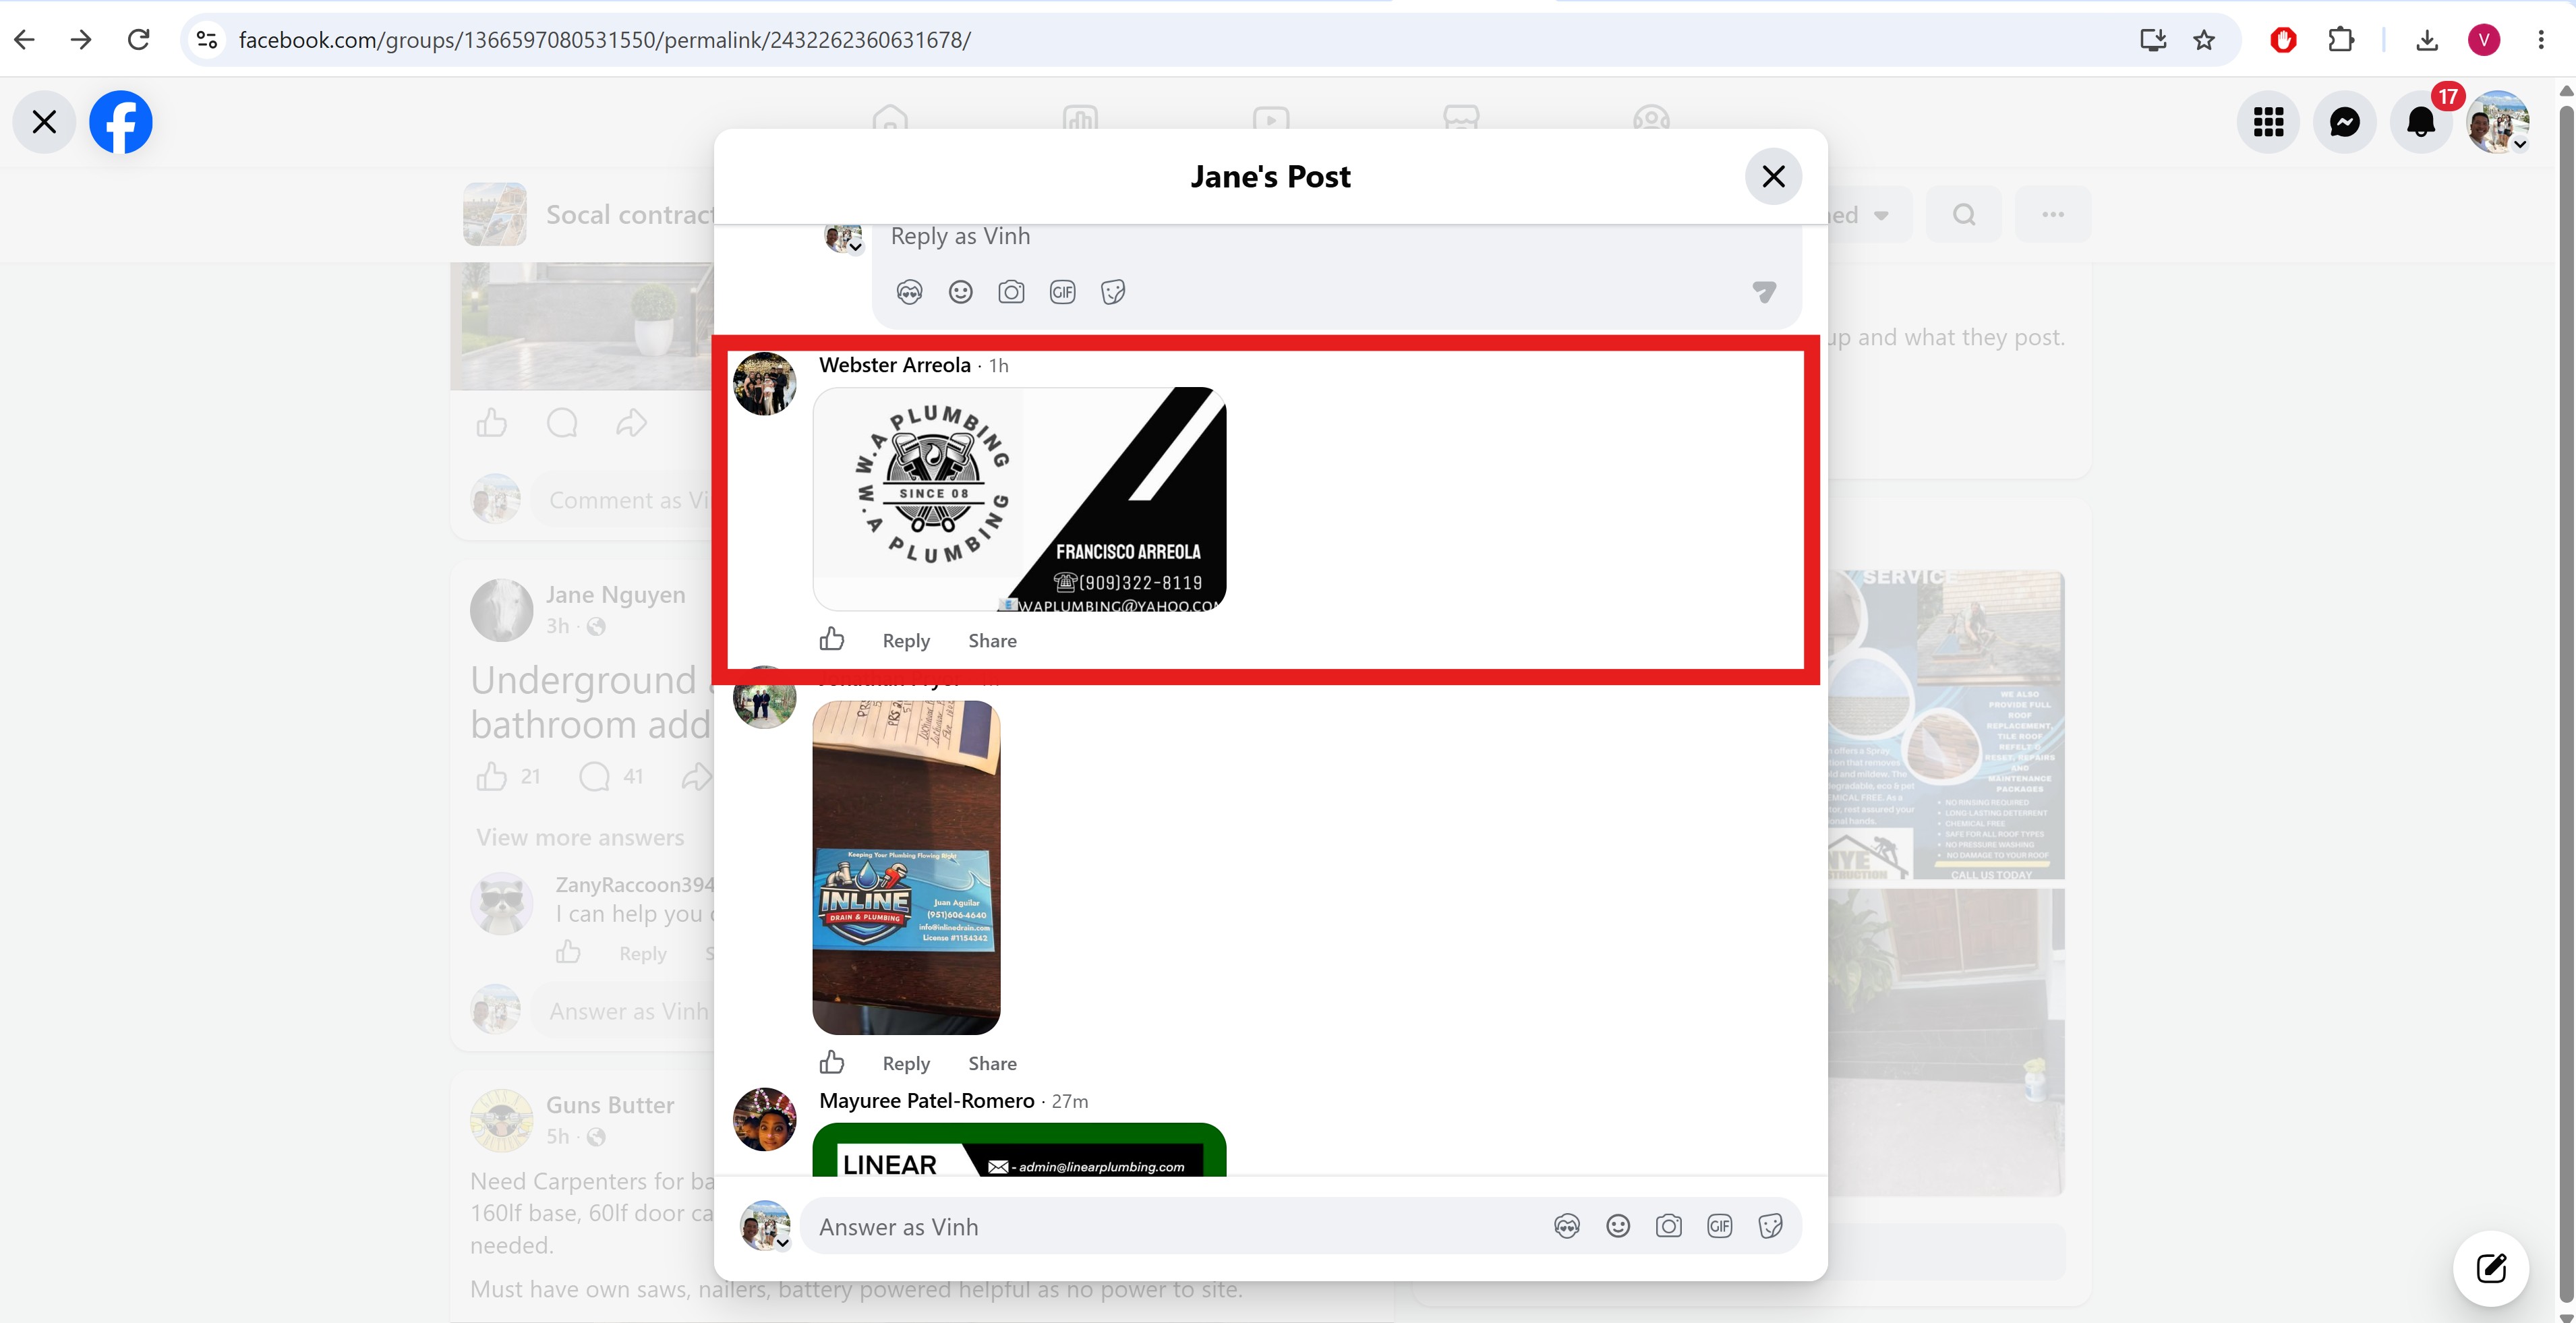Image resolution: width=2576 pixels, height=1323 pixels.
Task: Open Messenger chats
Action: tap(2344, 122)
